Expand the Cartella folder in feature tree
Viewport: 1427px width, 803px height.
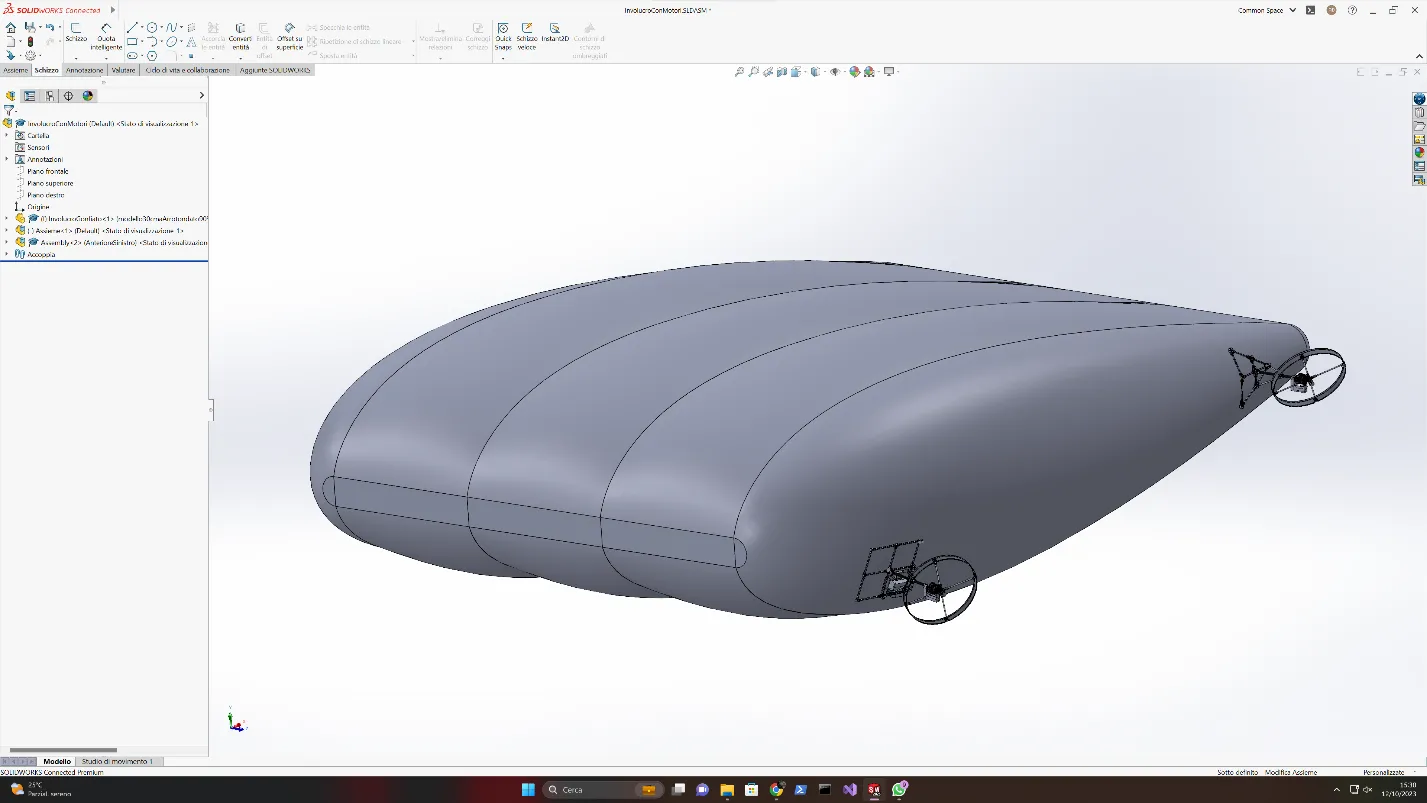(6, 135)
